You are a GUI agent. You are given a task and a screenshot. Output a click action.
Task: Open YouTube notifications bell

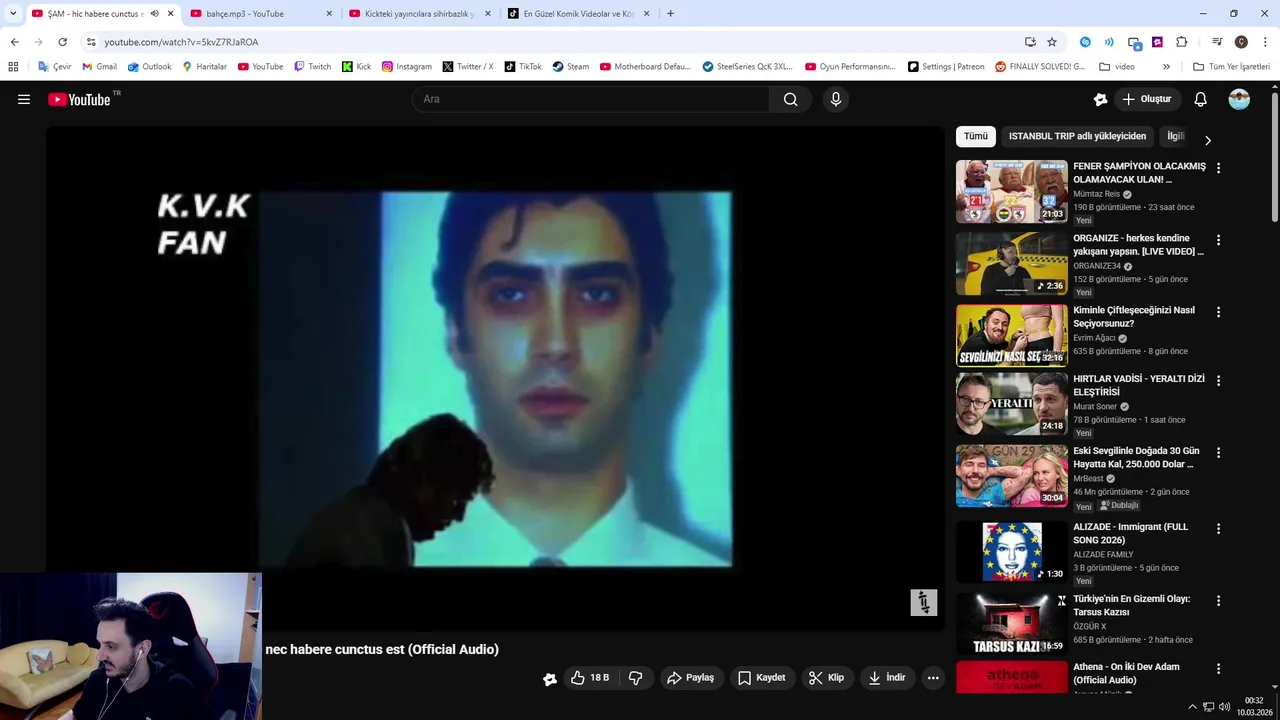coord(1200,99)
